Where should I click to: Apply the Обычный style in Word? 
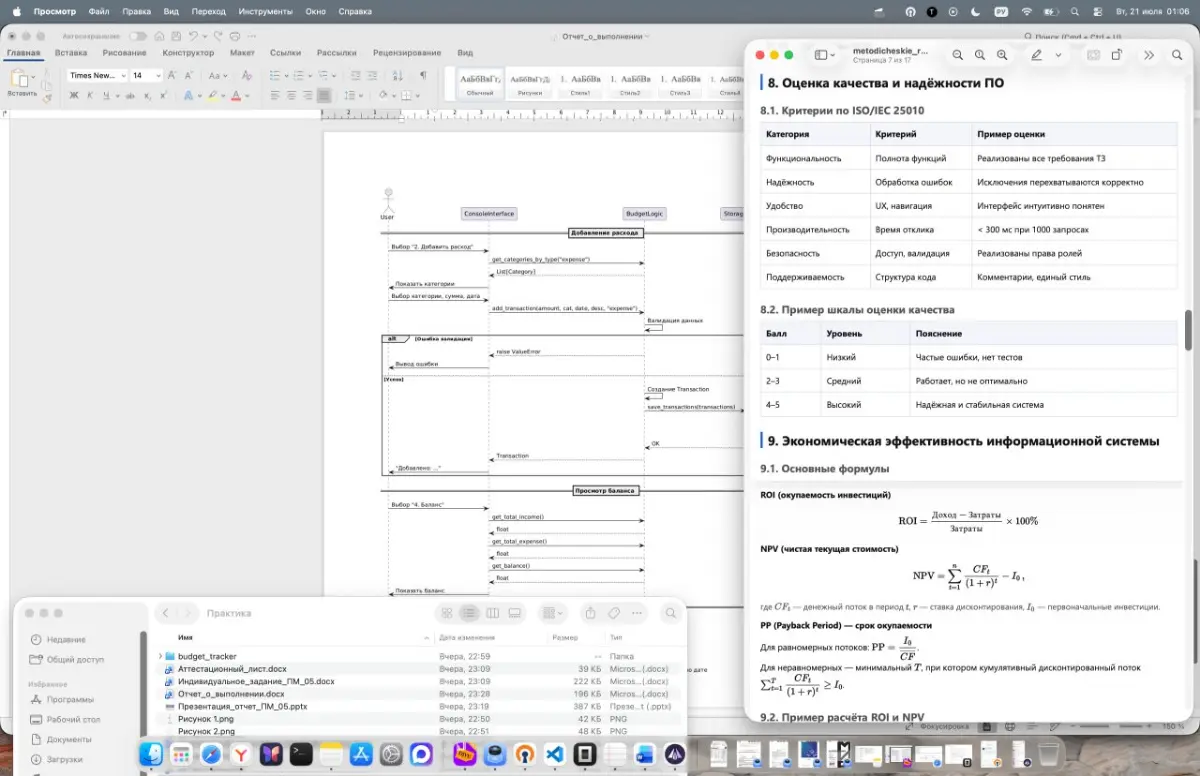480,83
